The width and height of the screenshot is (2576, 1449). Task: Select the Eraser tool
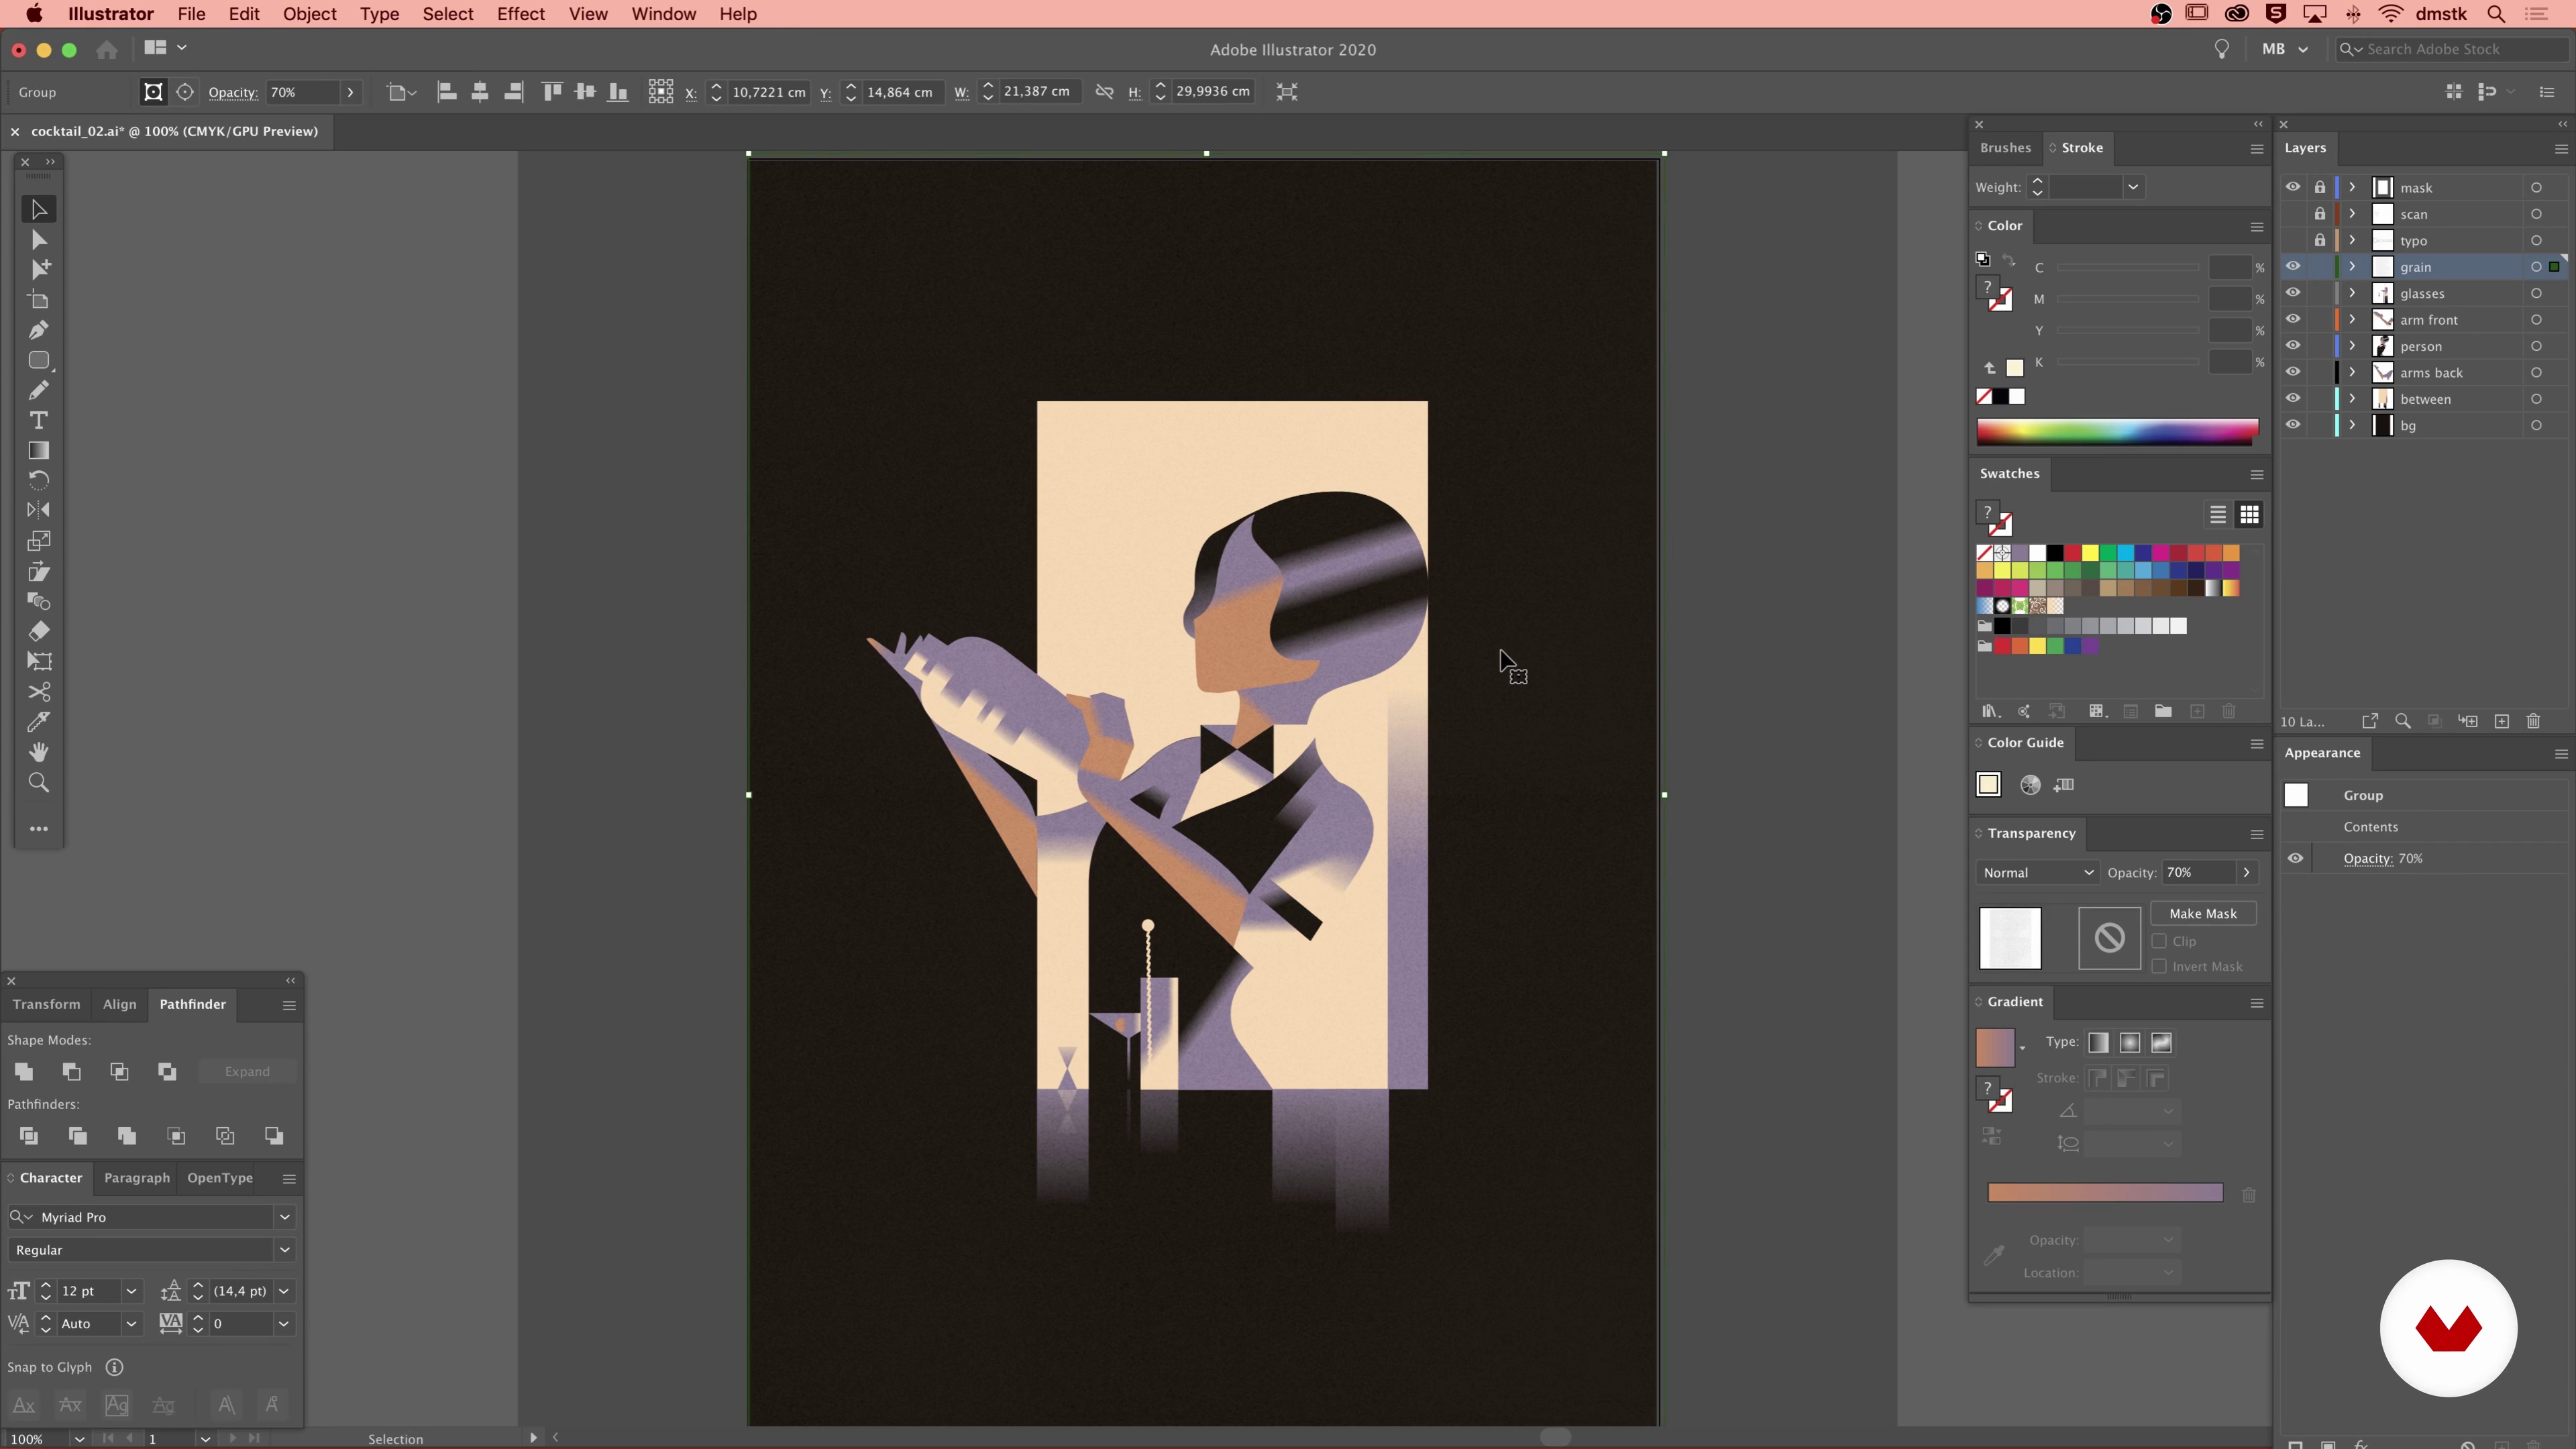pos(39,631)
